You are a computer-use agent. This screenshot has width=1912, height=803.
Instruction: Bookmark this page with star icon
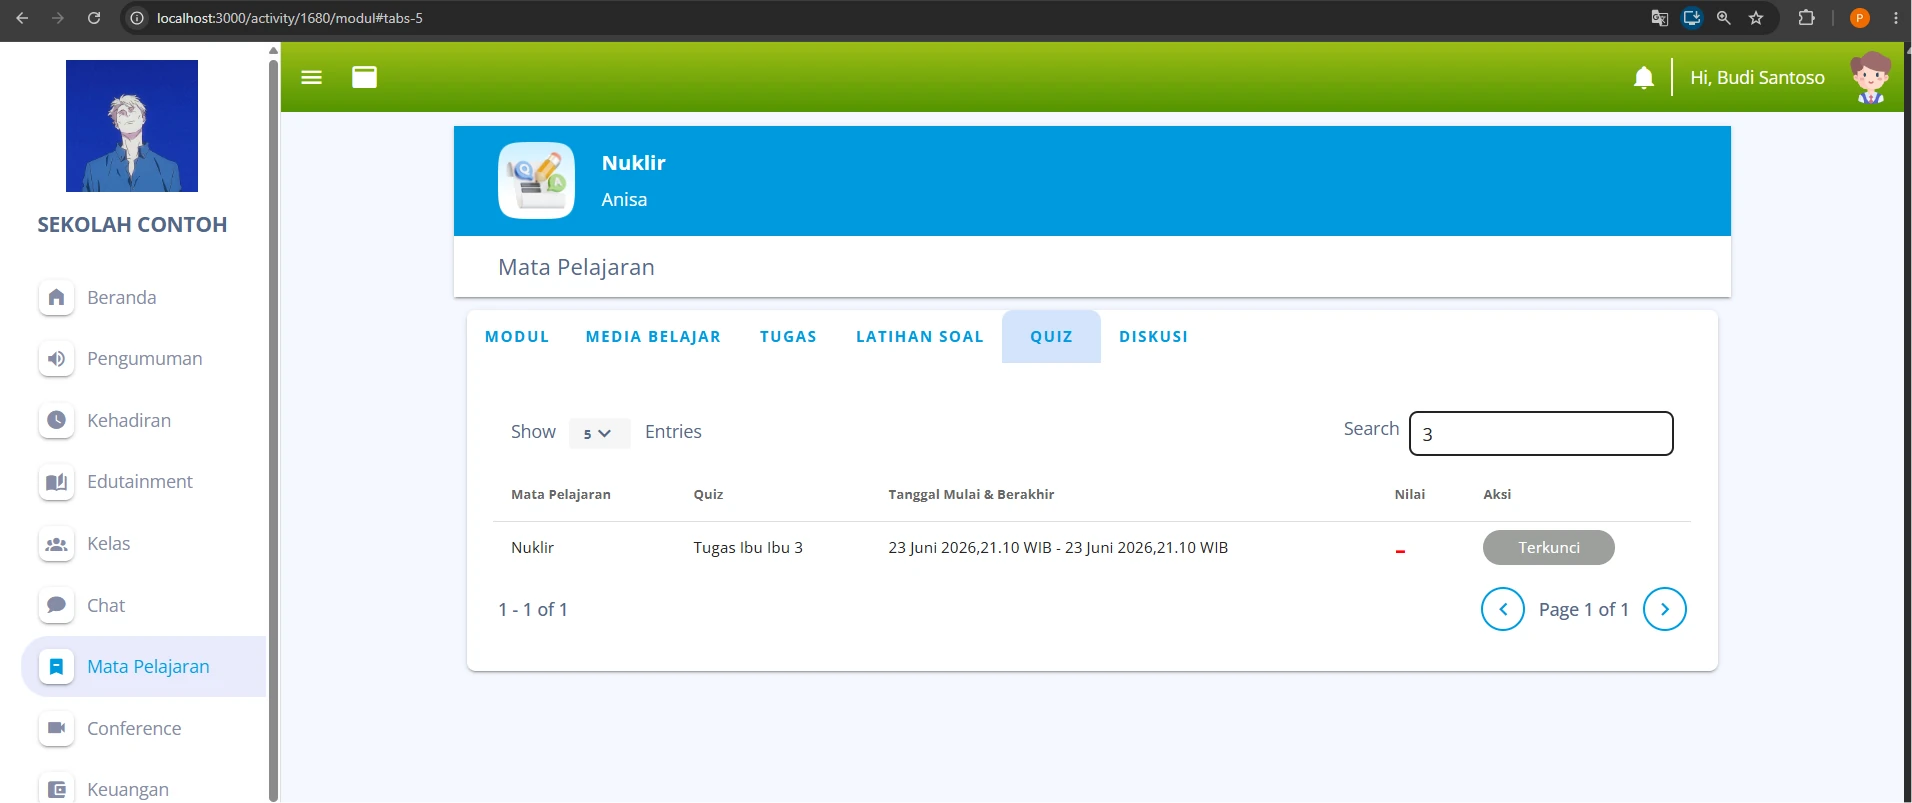click(x=1756, y=18)
